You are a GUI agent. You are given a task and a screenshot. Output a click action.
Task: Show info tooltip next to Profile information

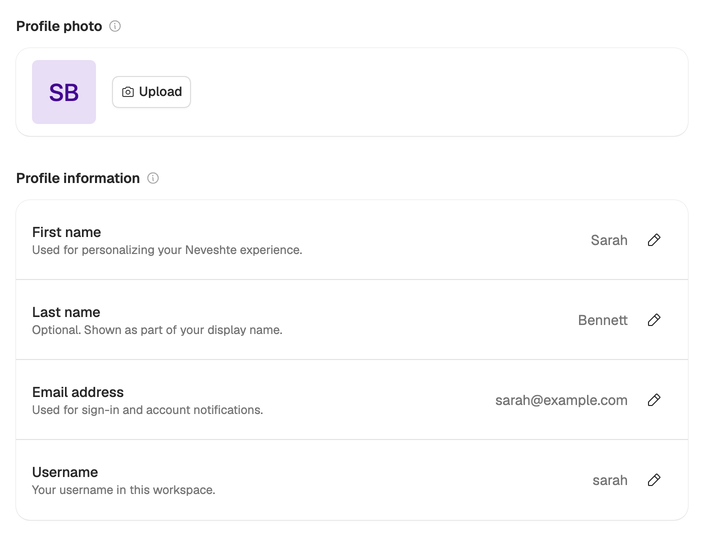[x=153, y=178]
